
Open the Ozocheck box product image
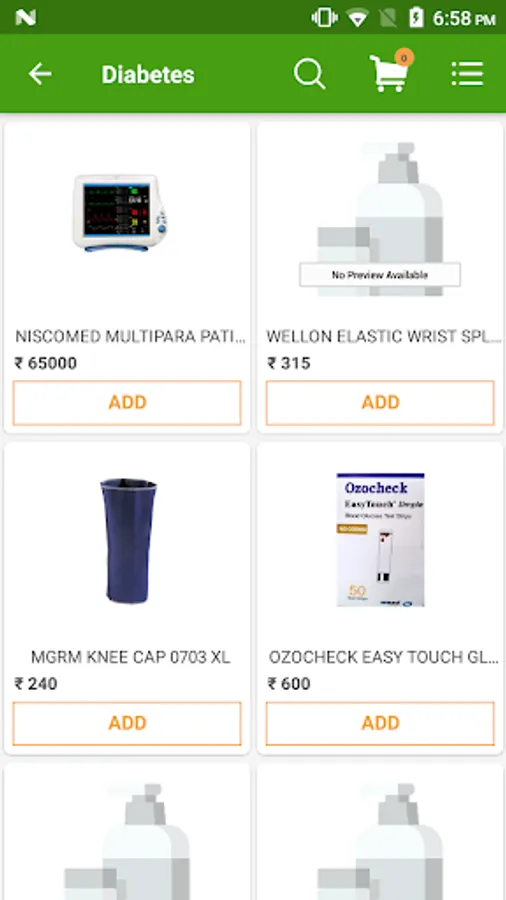380,540
